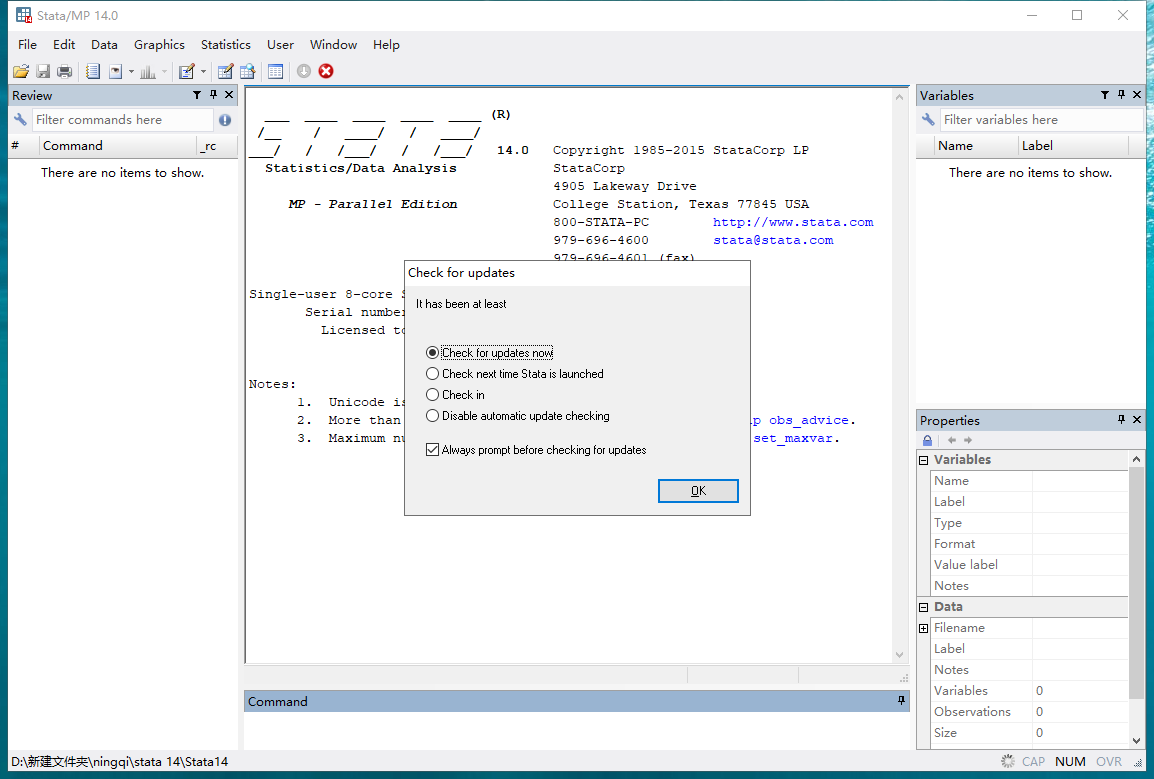Click the Label column header in Variables

1073,146
